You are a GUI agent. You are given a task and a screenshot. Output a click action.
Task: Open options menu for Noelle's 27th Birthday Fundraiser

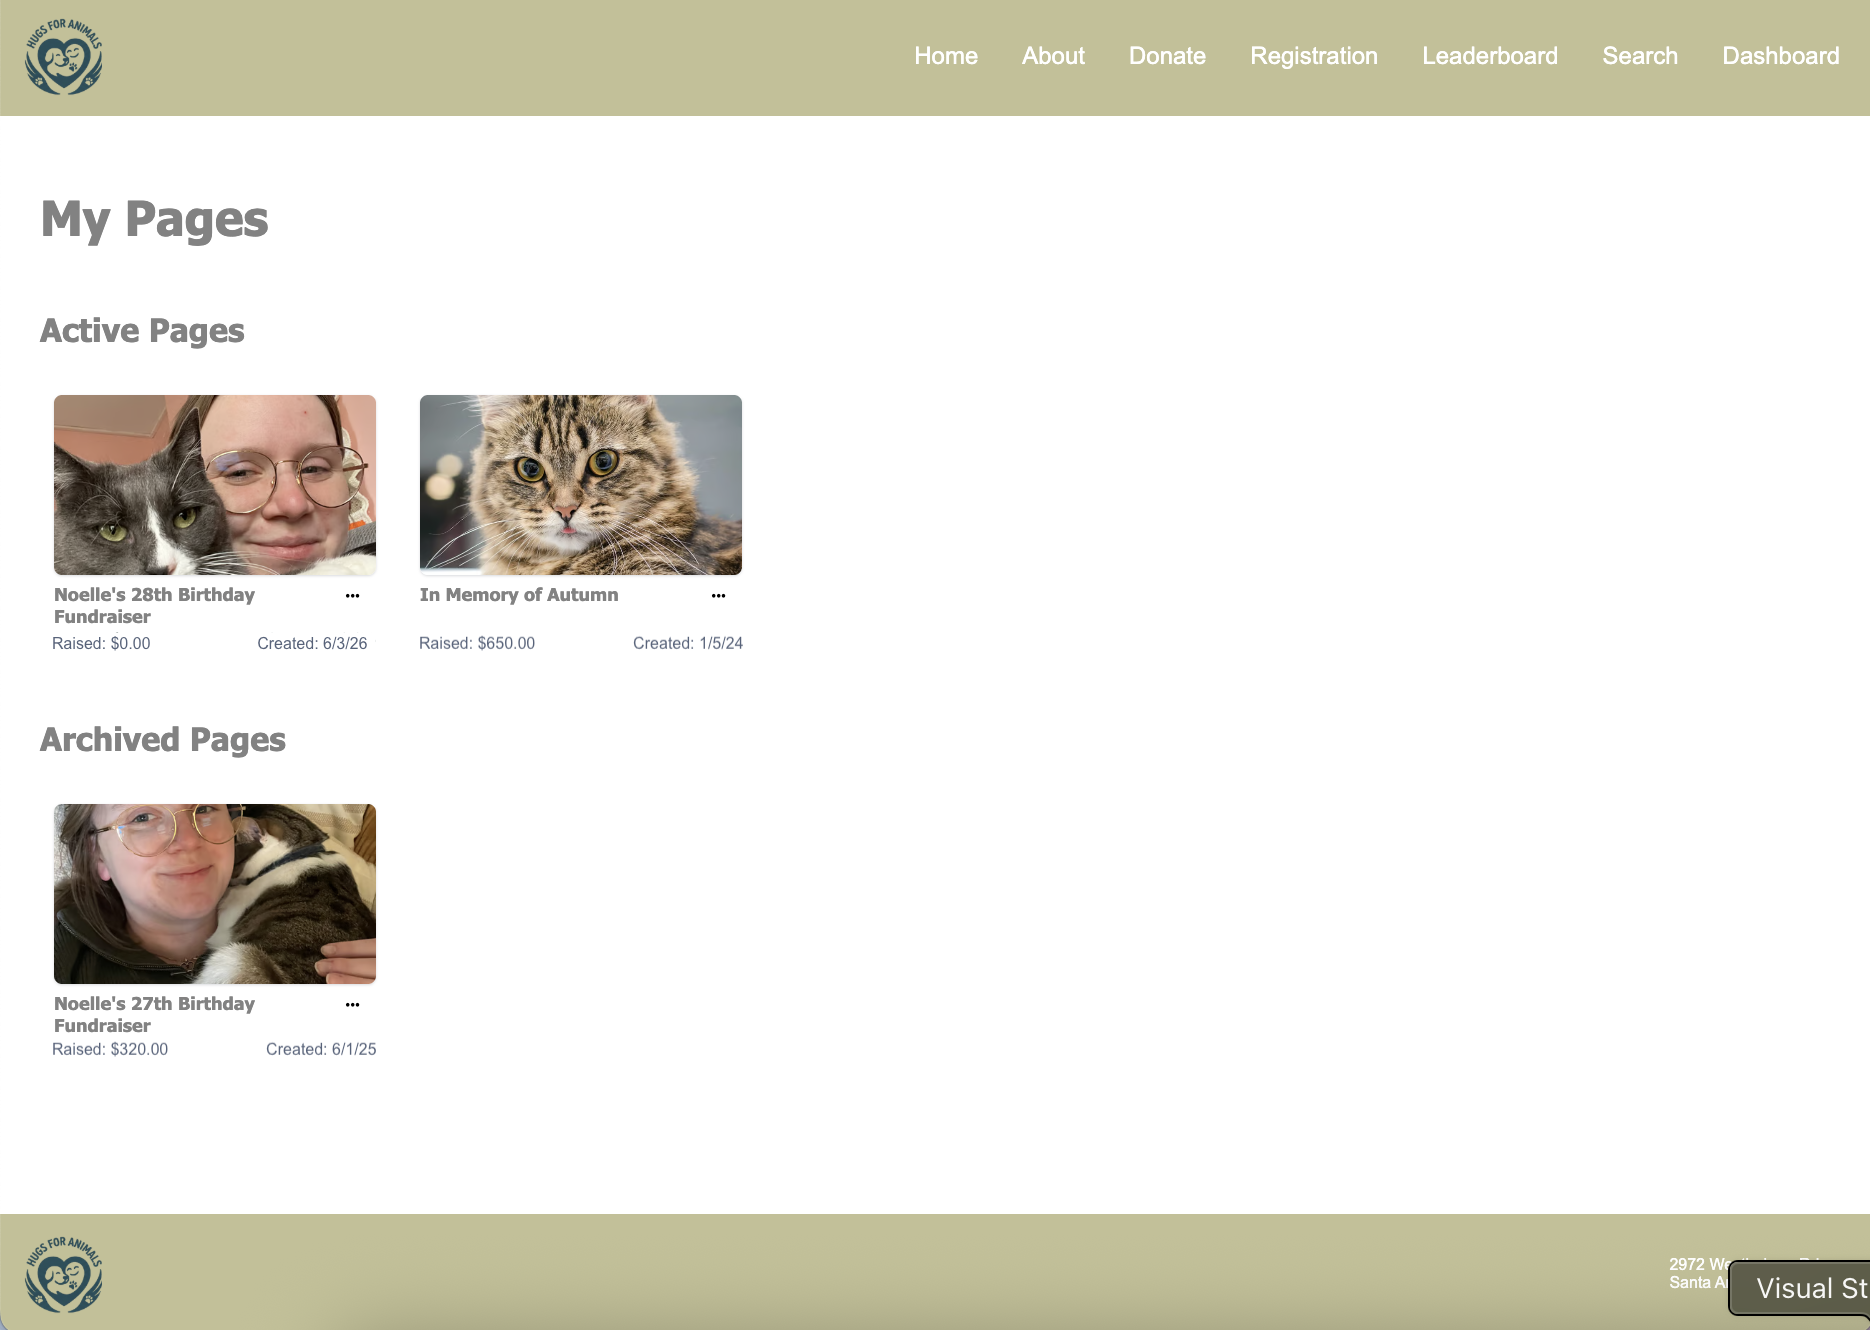352,1005
